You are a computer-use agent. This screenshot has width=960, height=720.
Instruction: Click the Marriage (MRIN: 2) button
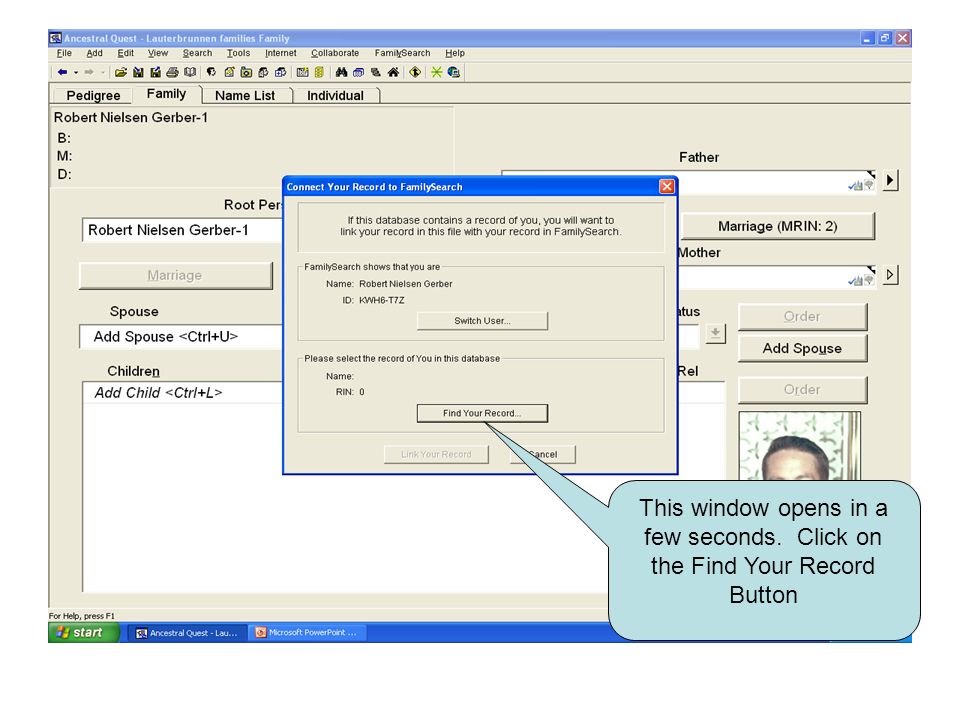[778, 227]
